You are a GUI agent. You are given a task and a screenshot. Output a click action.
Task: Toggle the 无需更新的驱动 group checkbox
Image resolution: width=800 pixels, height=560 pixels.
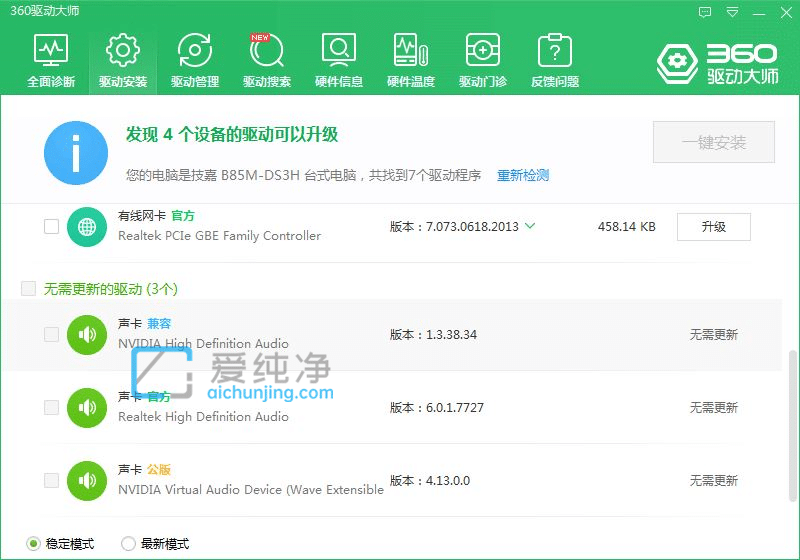pos(28,289)
